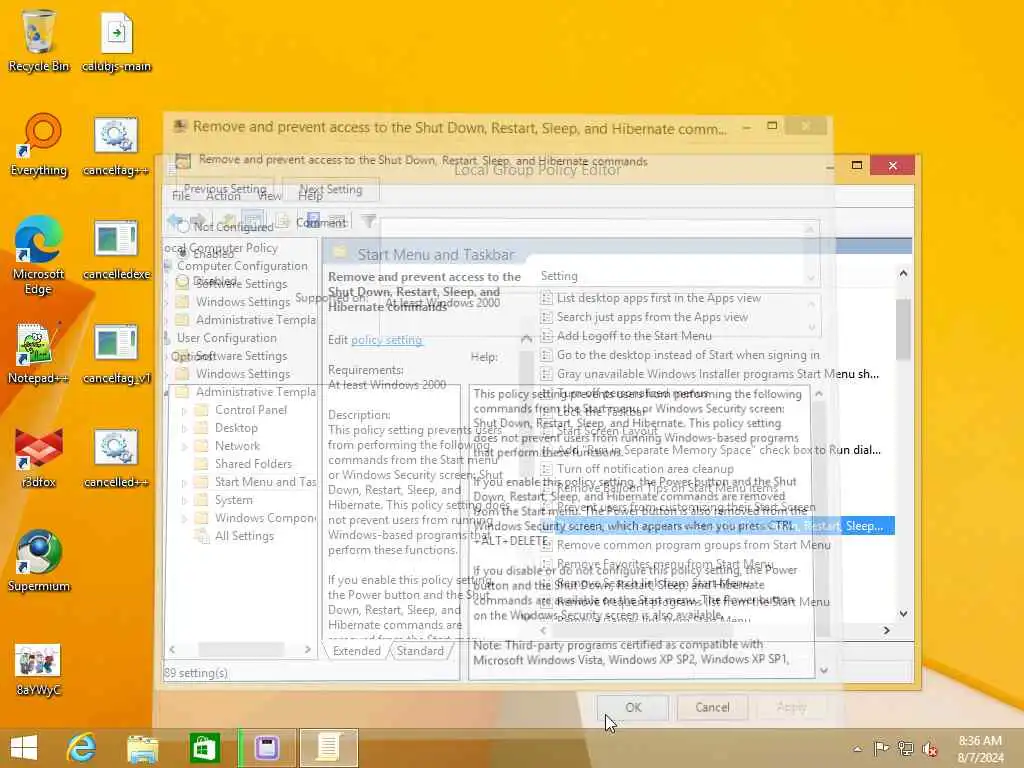Image resolution: width=1024 pixels, height=768 pixels.
Task: Open Recycle Bin desktop icon
Action: 39,39
